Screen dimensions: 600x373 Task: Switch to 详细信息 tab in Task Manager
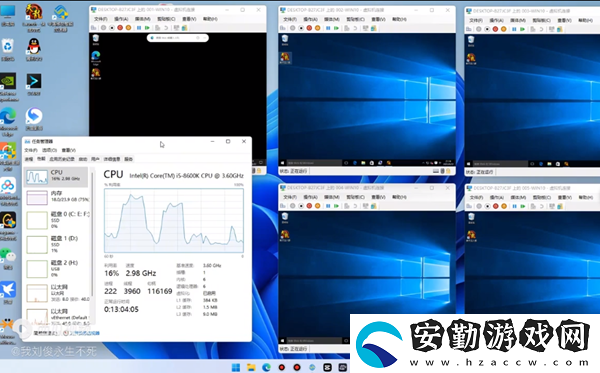(x=112, y=159)
